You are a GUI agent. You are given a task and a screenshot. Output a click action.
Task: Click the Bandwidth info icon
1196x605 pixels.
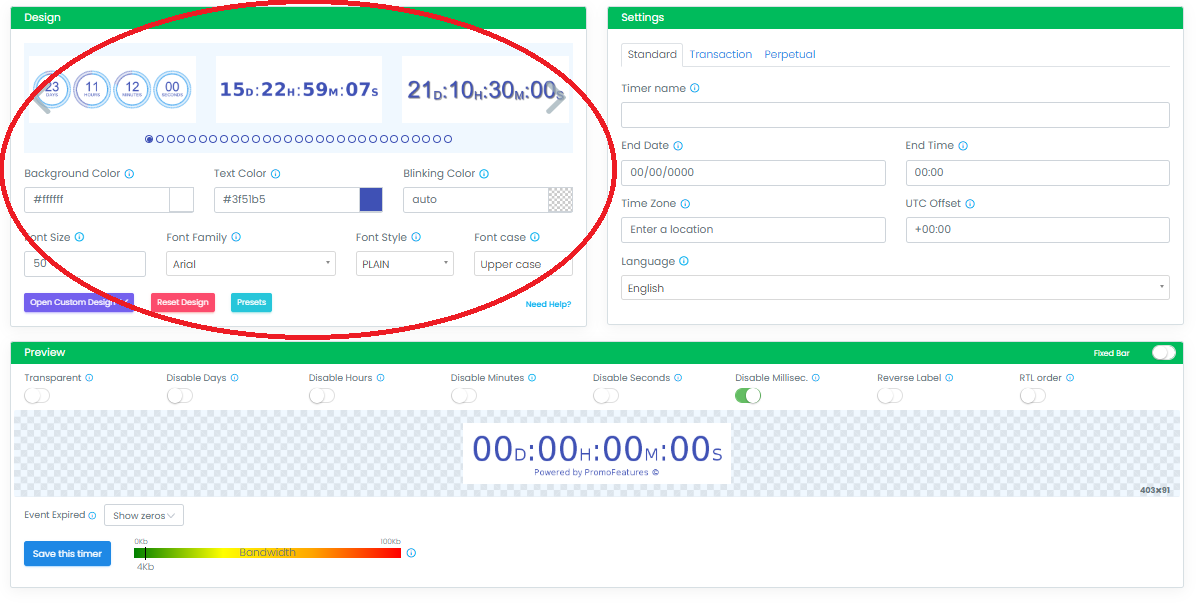click(x=410, y=551)
